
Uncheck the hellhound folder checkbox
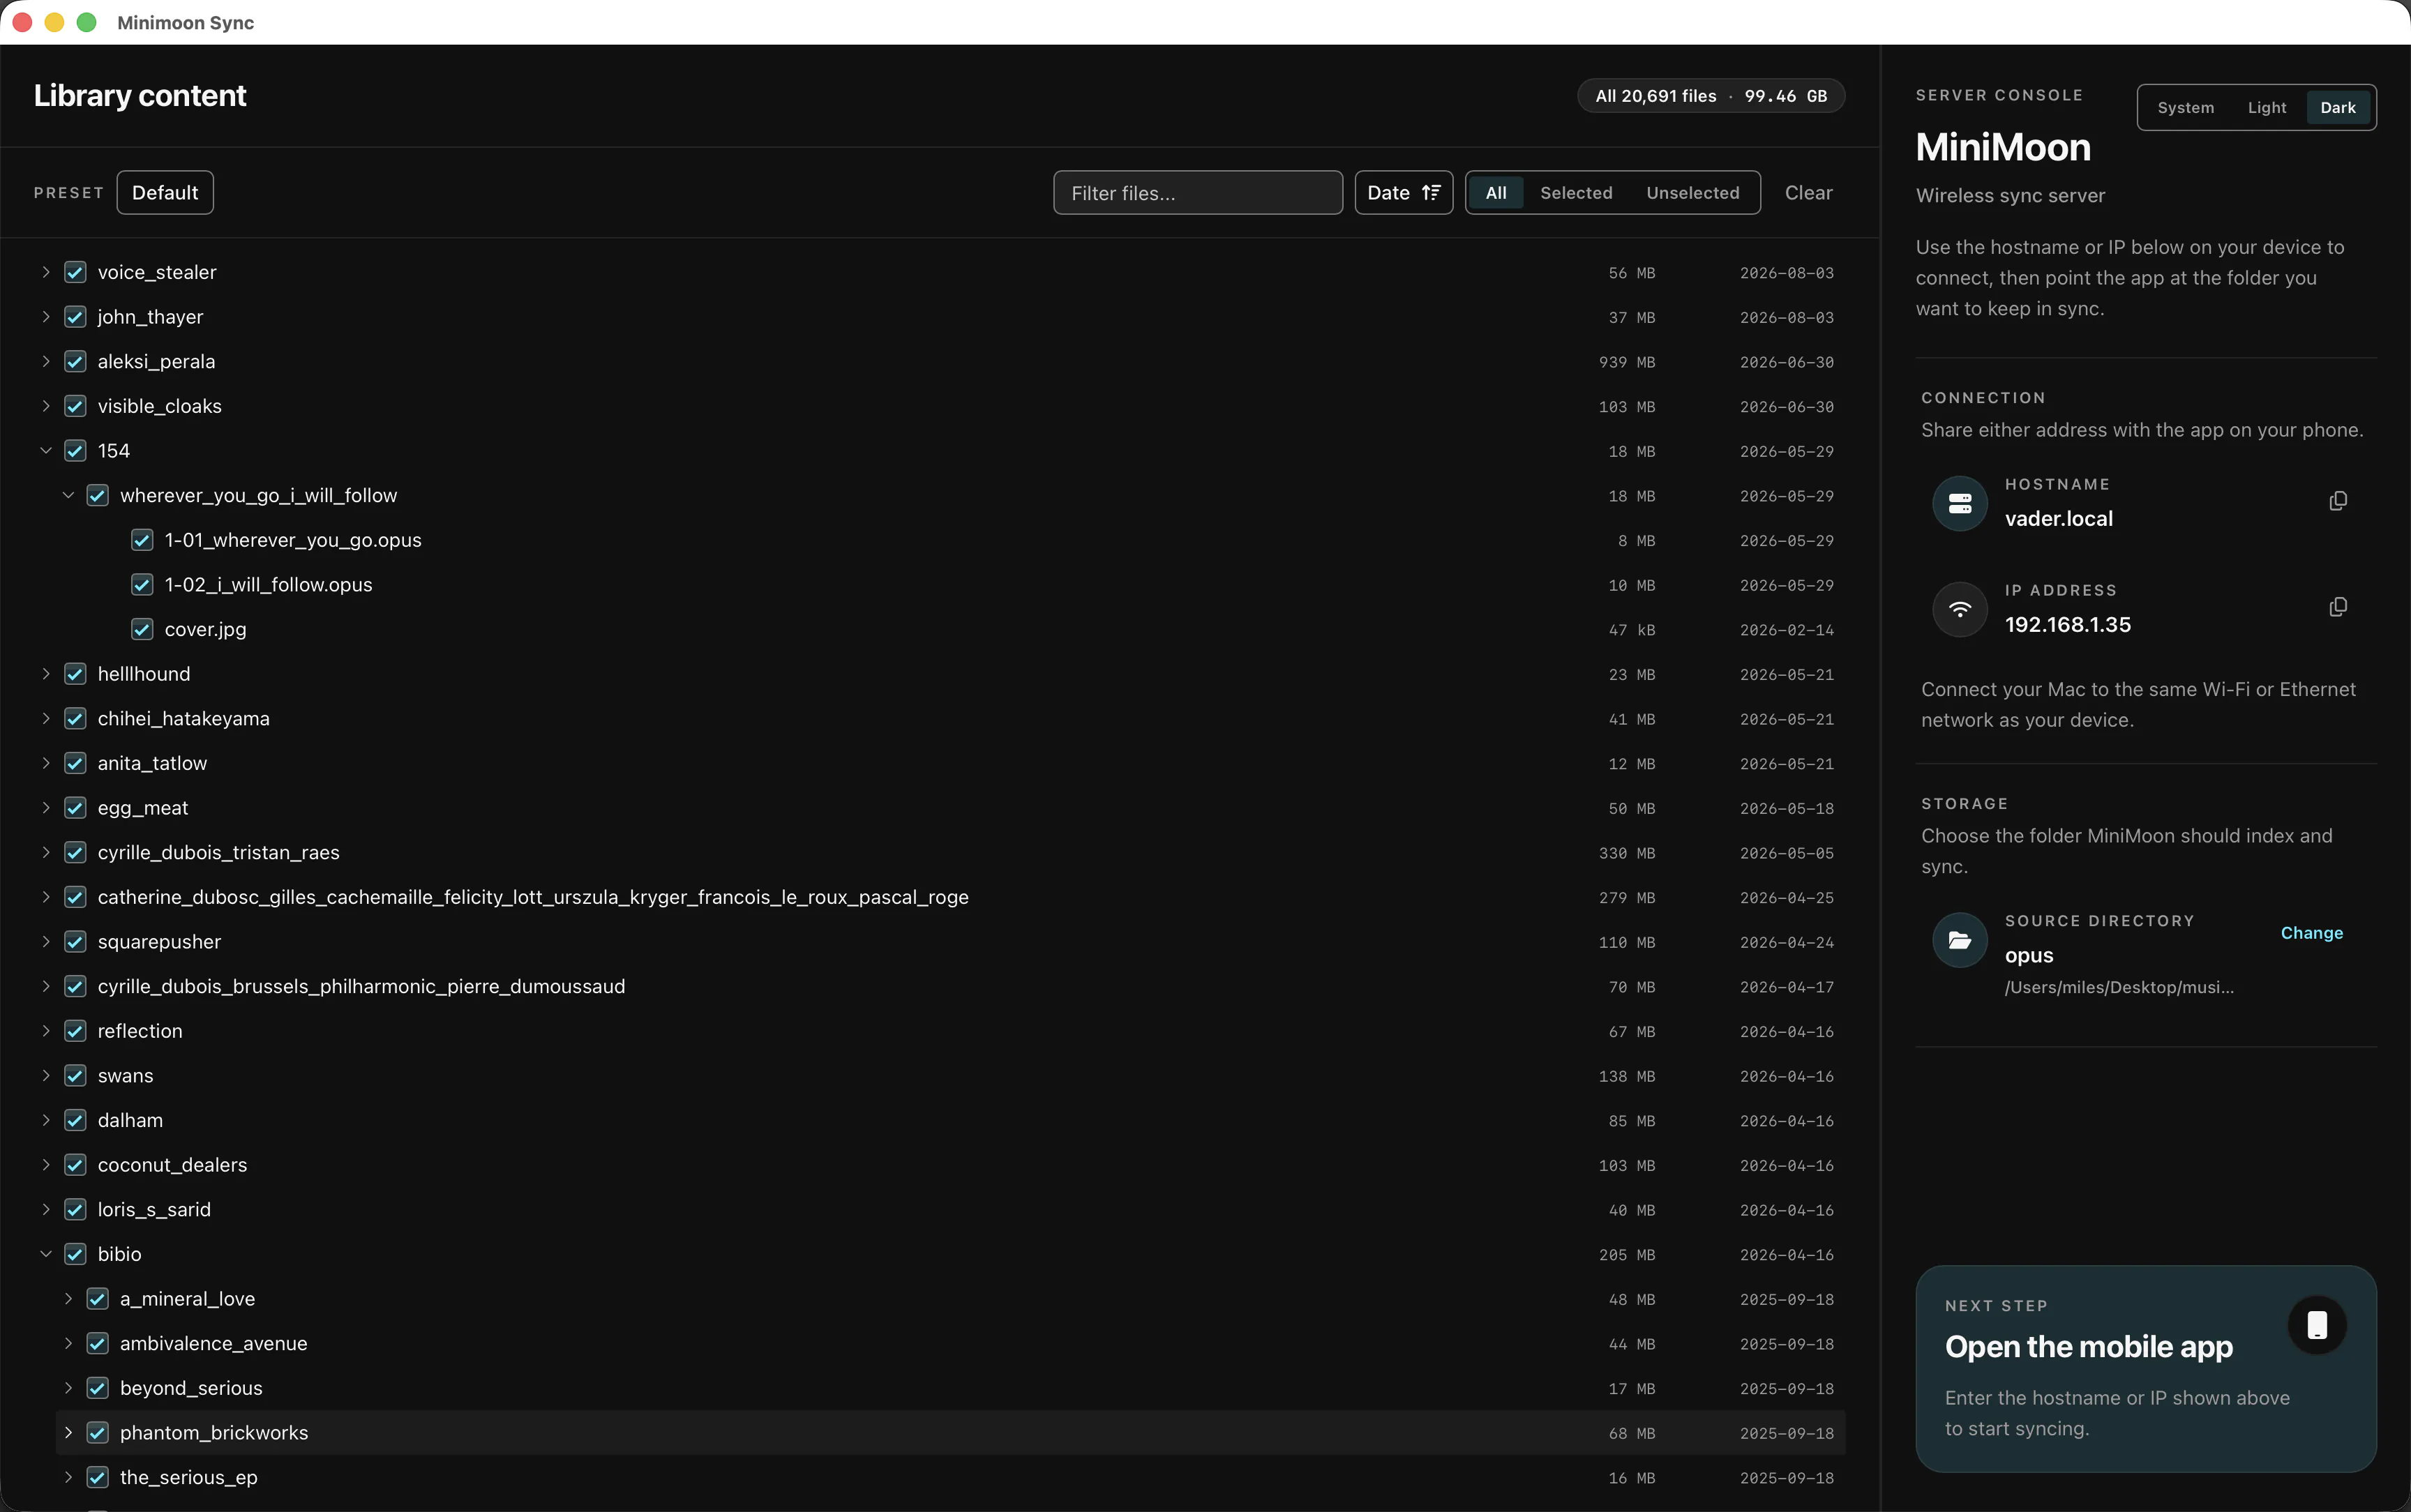pyautogui.click(x=75, y=674)
